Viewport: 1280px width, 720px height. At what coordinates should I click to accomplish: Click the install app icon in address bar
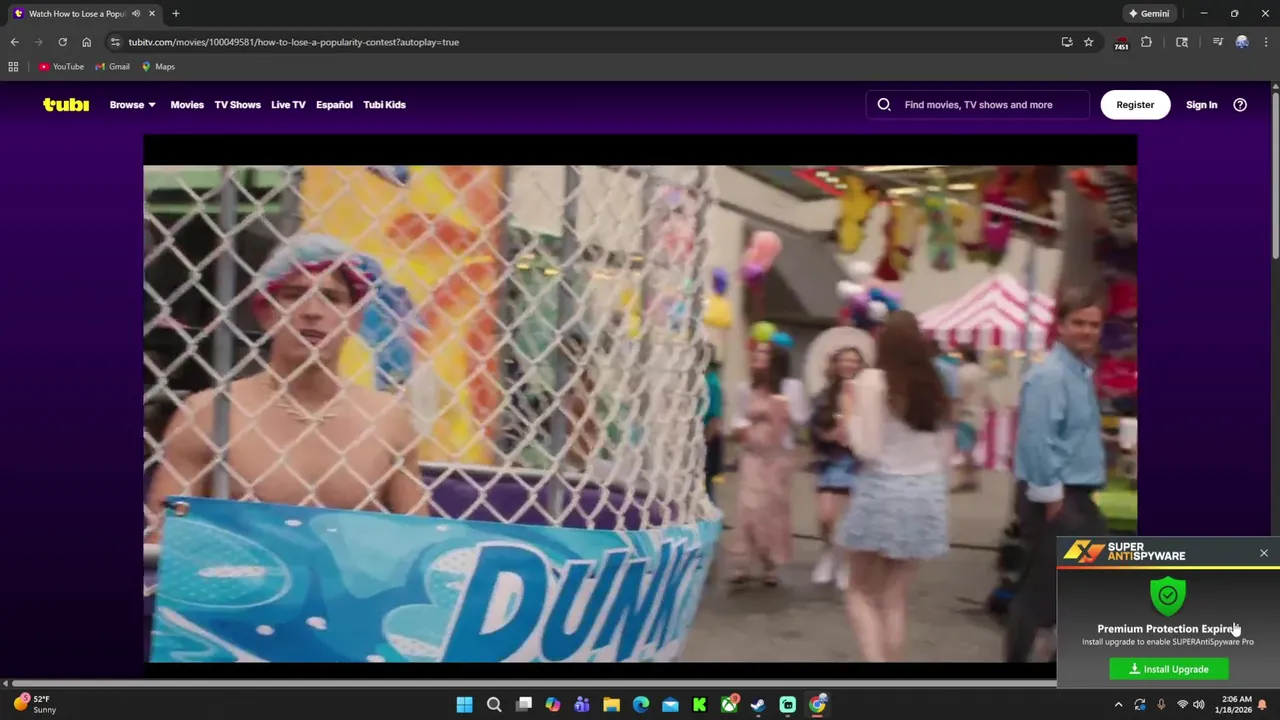point(1067,42)
